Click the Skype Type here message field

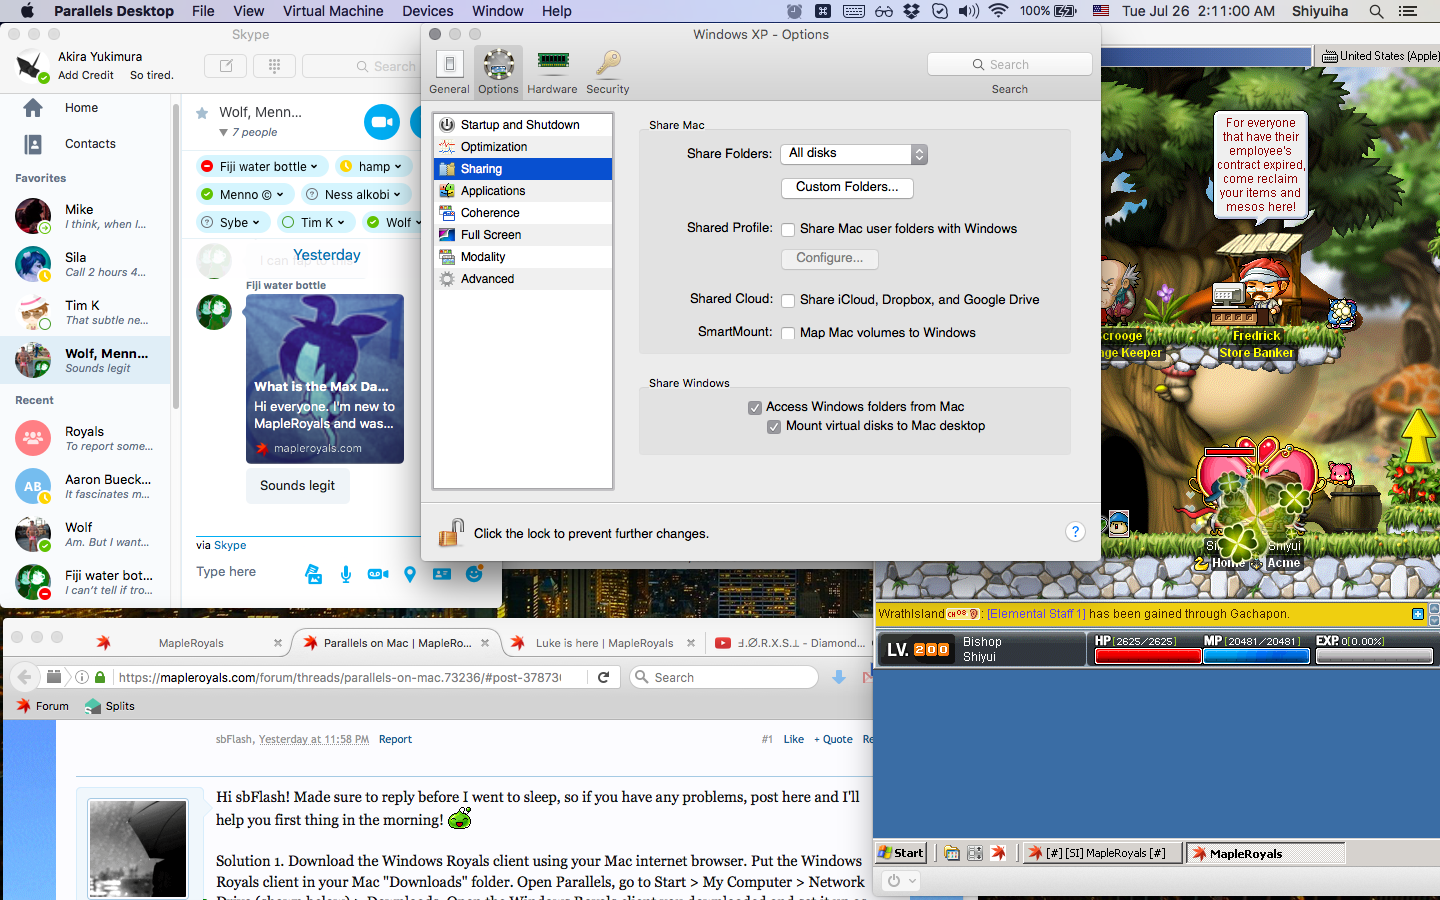pos(246,572)
